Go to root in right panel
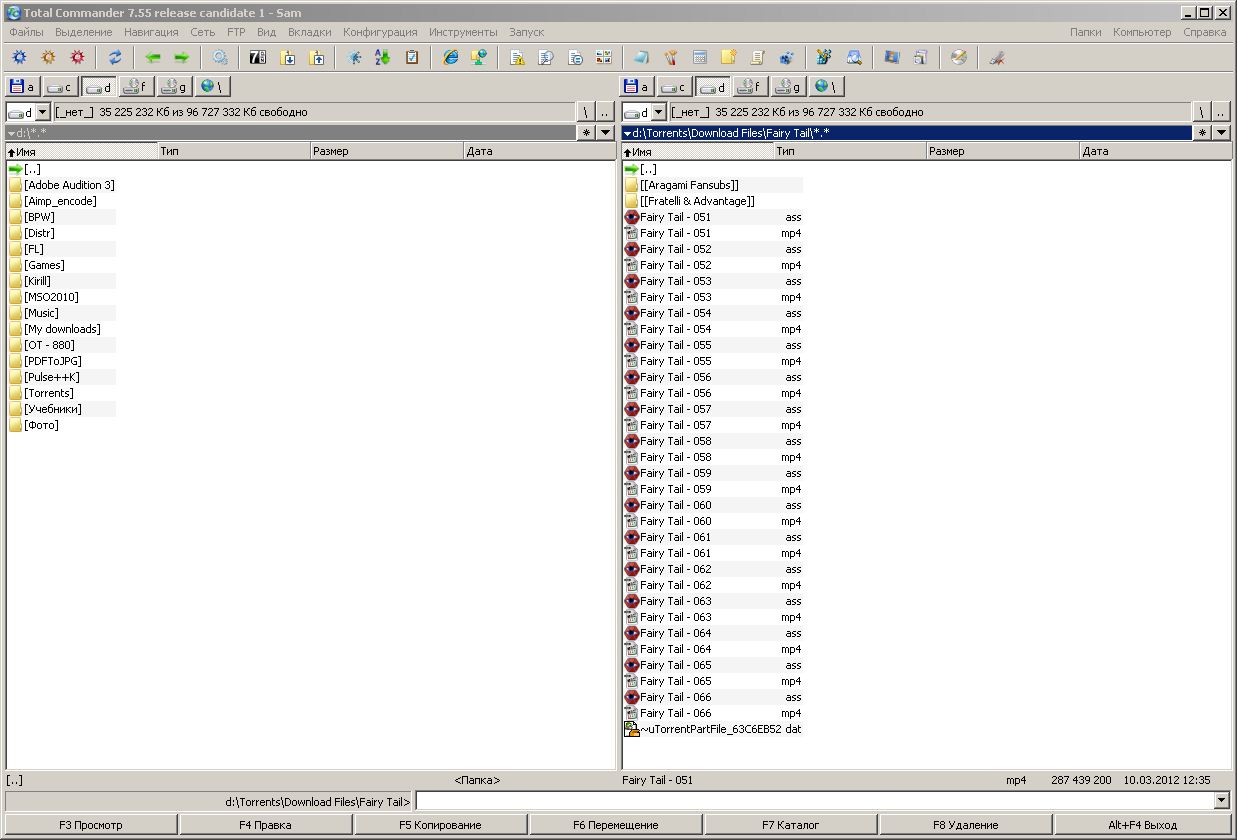 (x=1202, y=112)
